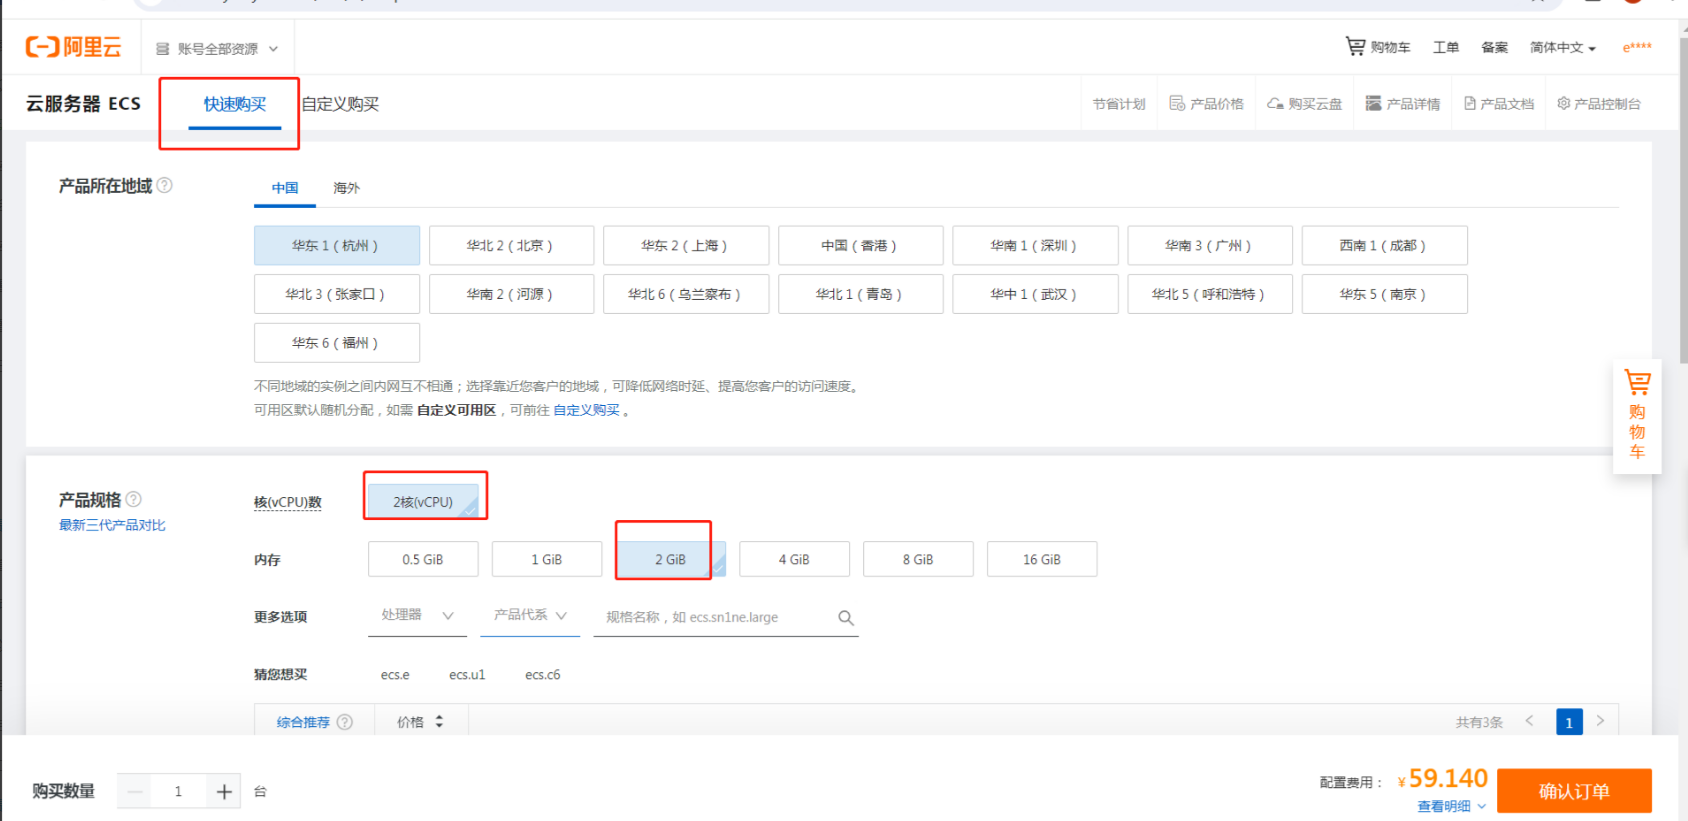
Task: Open 产品价格 page
Action: pyautogui.click(x=1207, y=104)
